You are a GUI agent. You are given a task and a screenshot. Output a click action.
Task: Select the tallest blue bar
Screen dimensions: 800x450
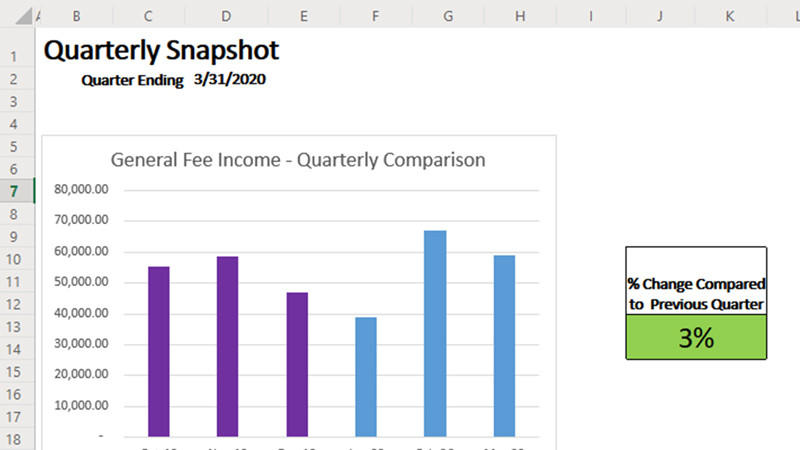(x=435, y=334)
